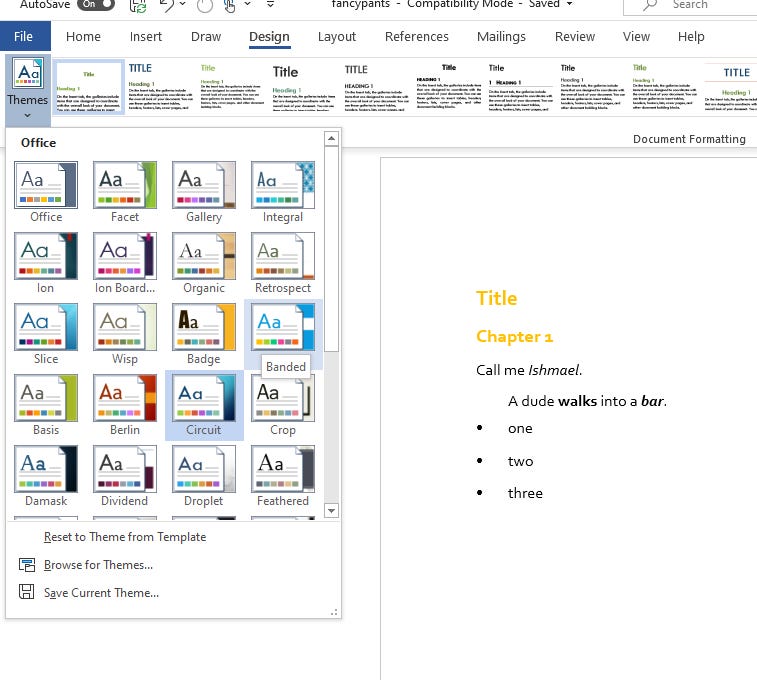Image resolution: width=757 pixels, height=680 pixels.
Task: Open Customize Quick Access Toolbar dropdown
Action: (270, 4)
